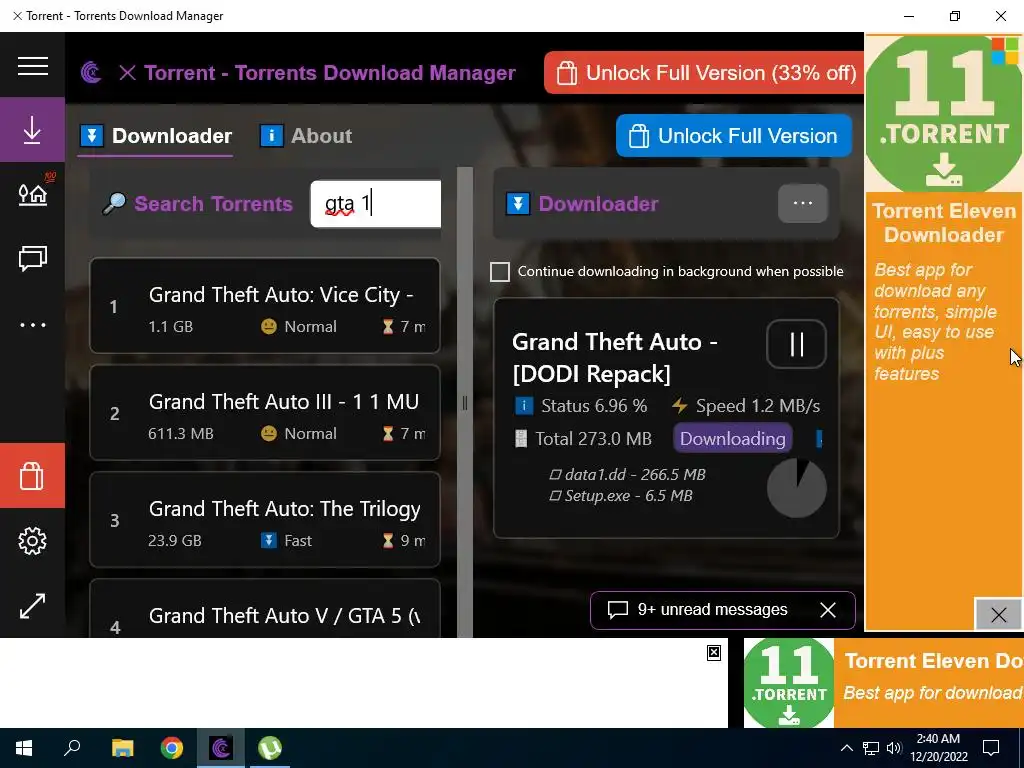Click the Torrent app taskbar icon
Viewport: 1024px width, 768px height.
pyautogui.click(x=221, y=748)
